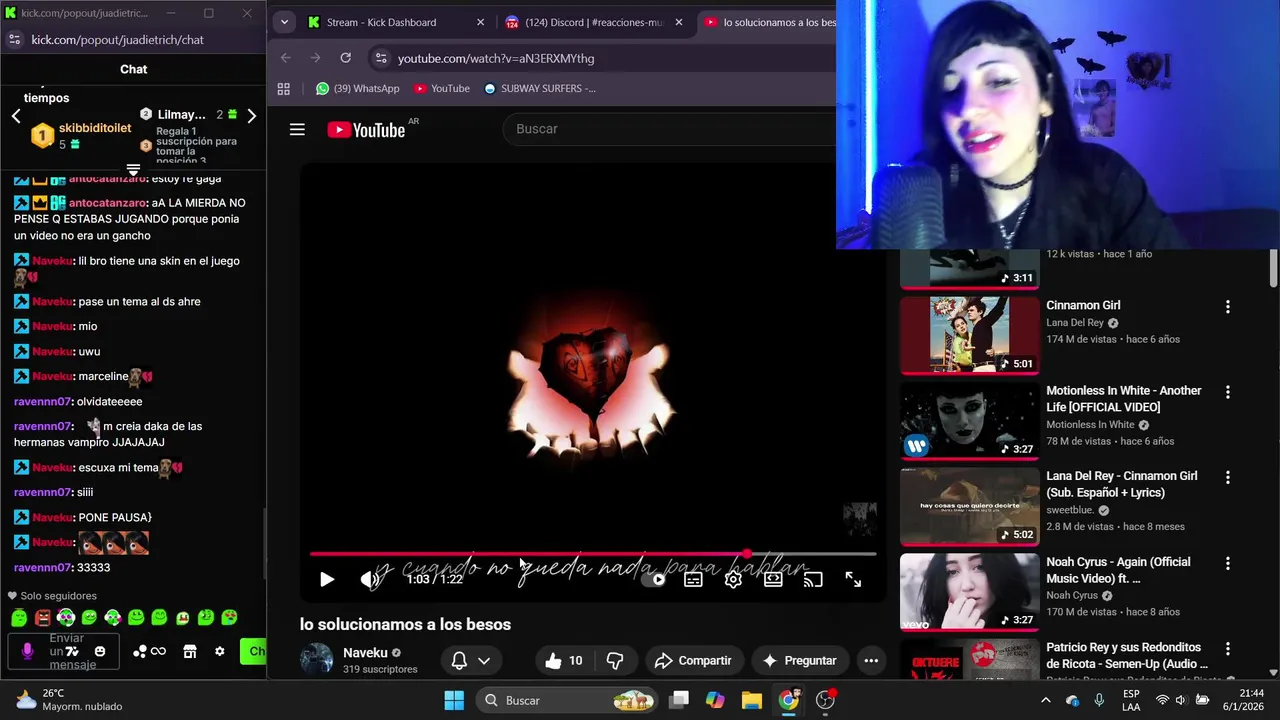Open Windows Start menu
1280x720 pixels.
[453, 700]
